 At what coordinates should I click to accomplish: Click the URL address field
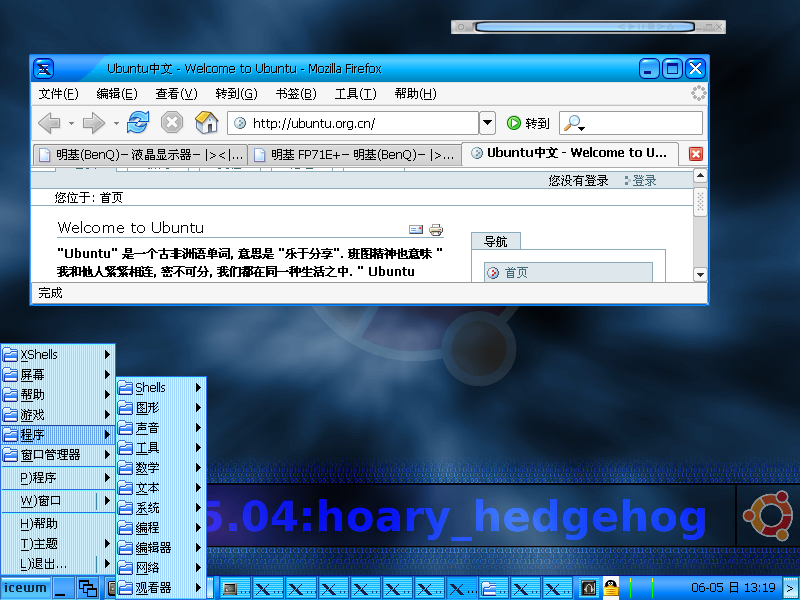(x=353, y=123)
